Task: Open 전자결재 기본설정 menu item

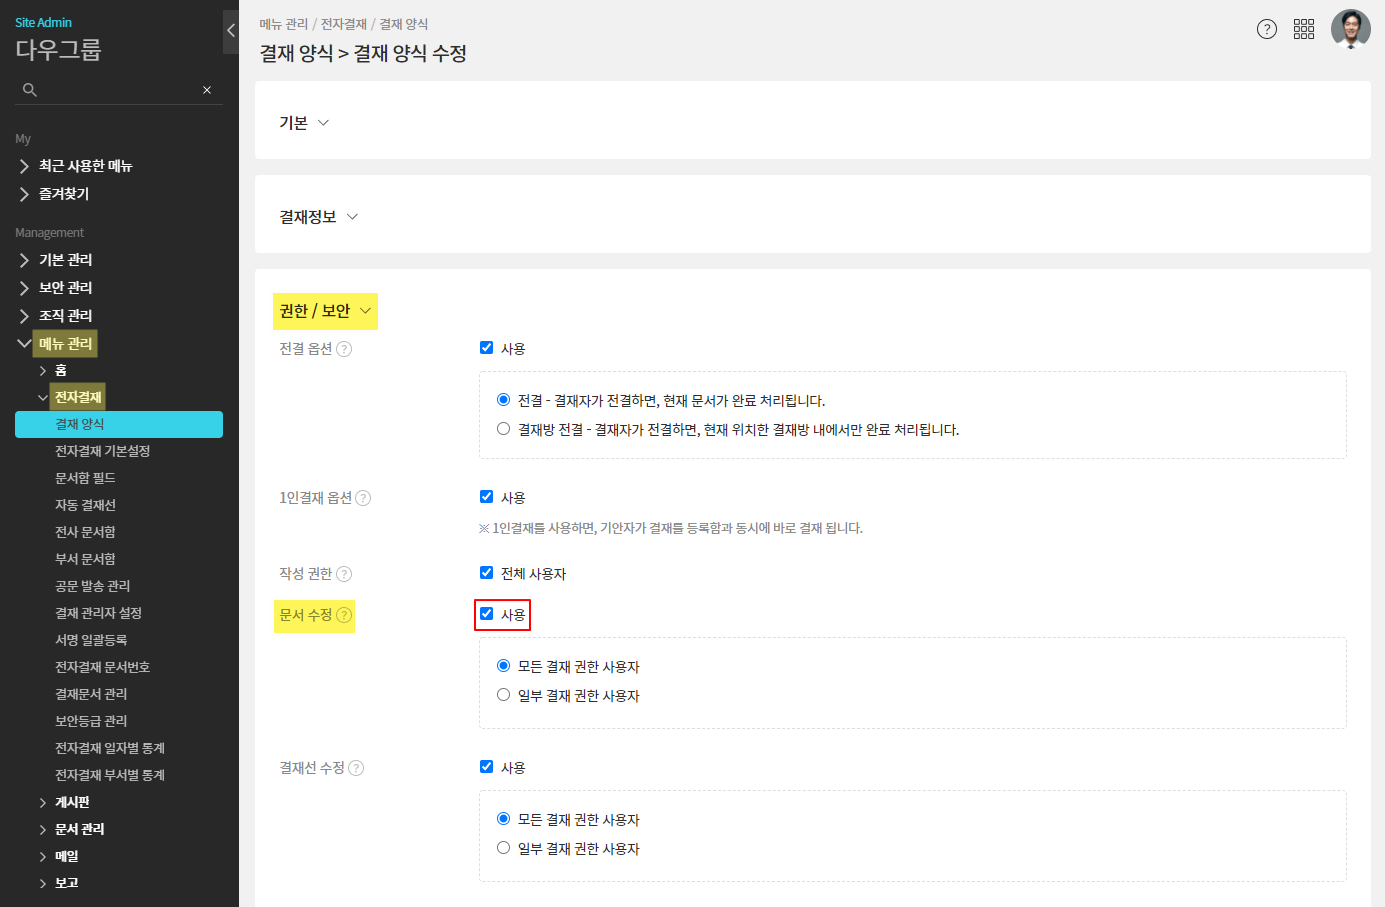Action: coord(102,451)
